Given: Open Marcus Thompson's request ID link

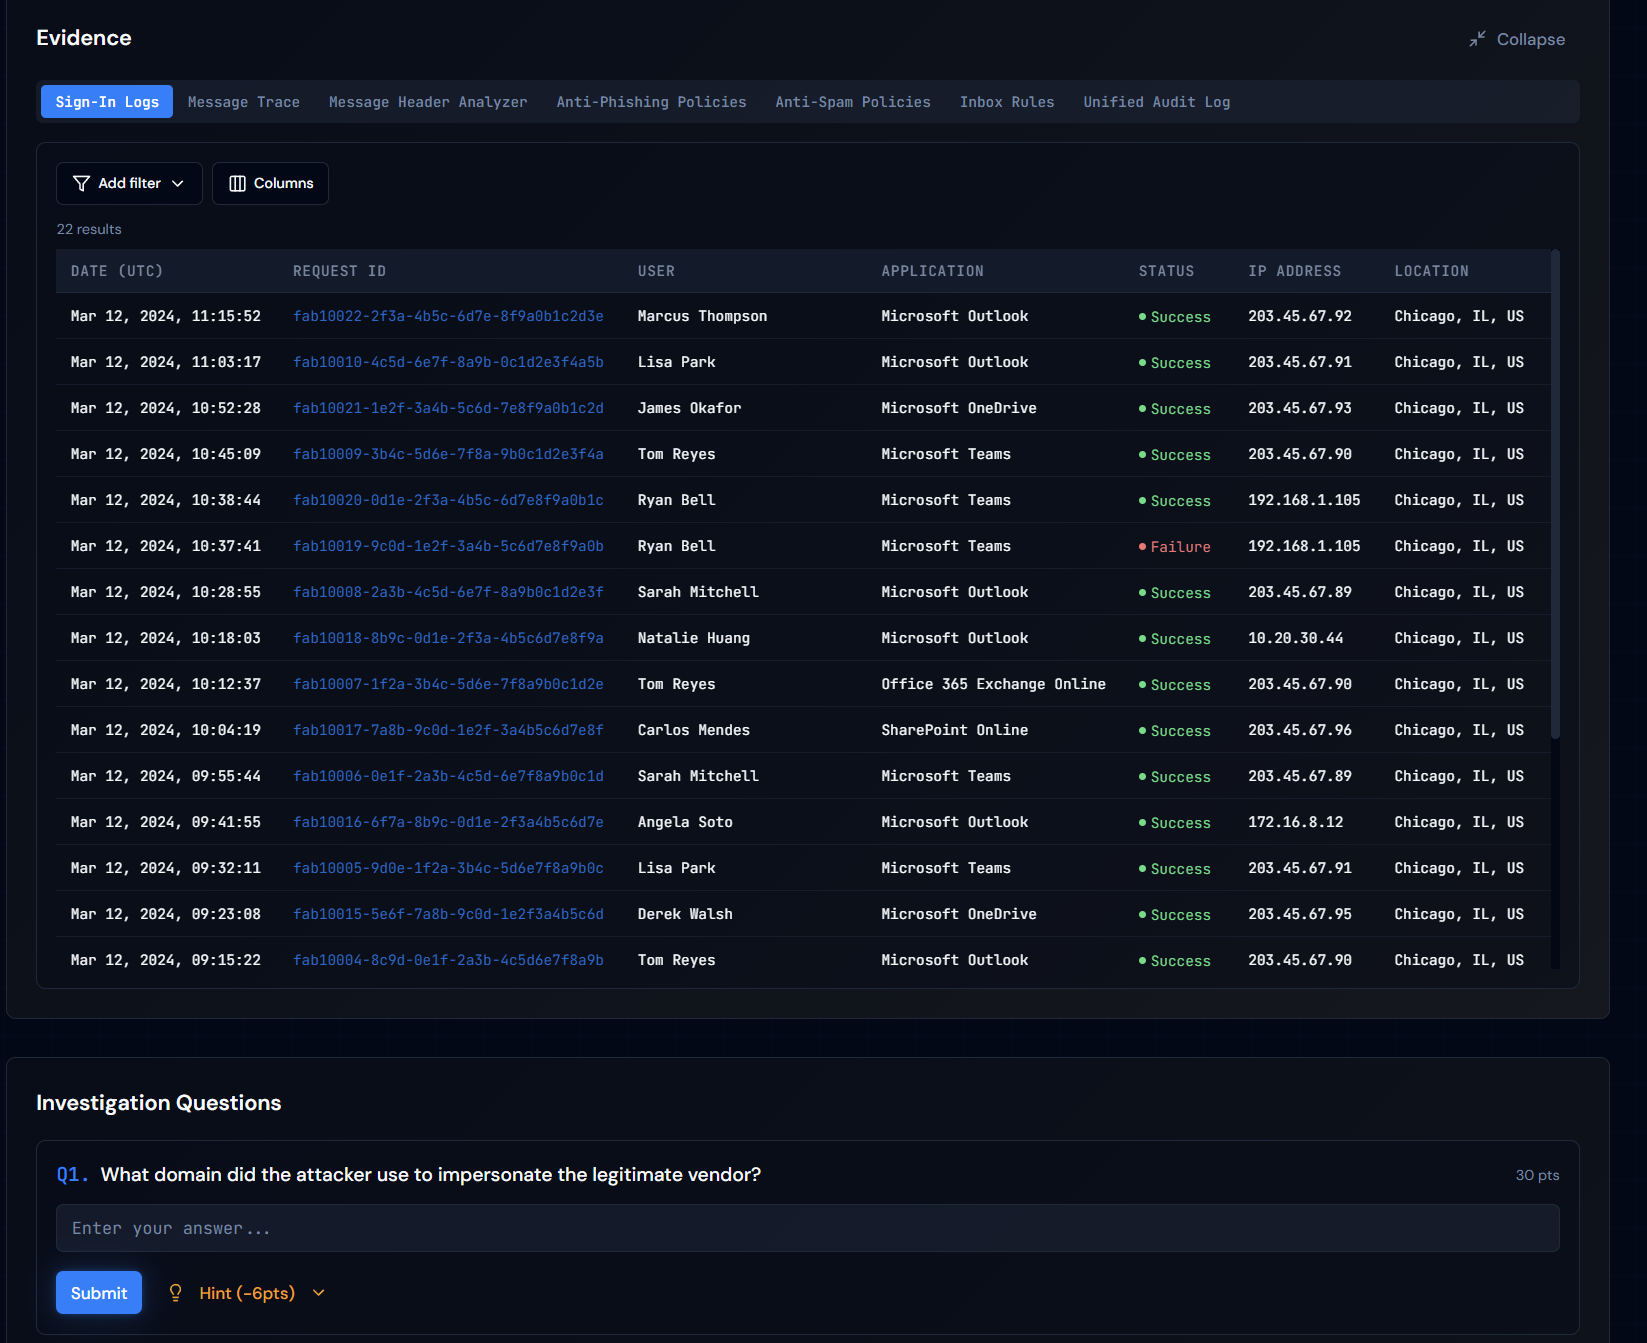Looking at the screenshot, I should click(448, 316).
